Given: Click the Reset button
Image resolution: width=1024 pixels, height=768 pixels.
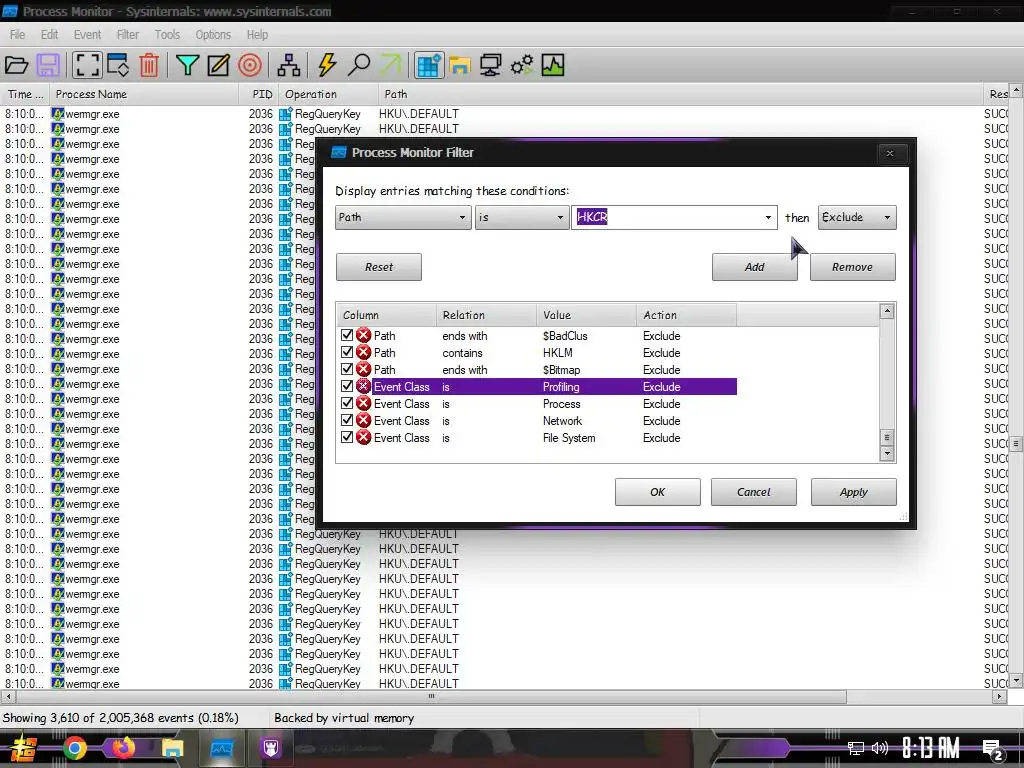Looking at the screenshot, I should click(x=379, y=267).
